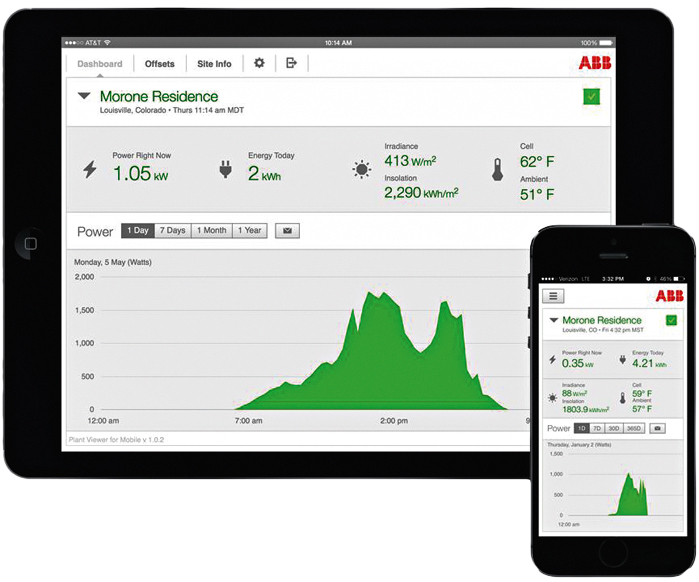Click the plug Energy Today icon on tablet

225,170
